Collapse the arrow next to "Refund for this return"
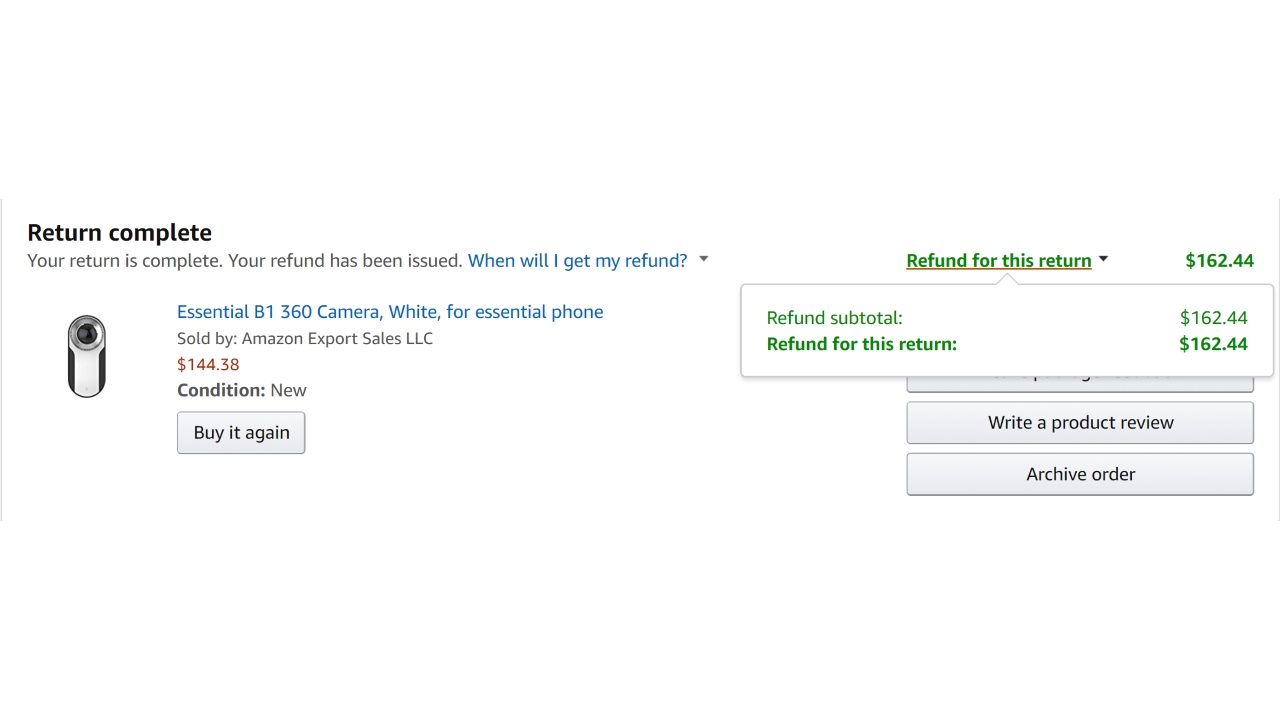The image size is (1280, 720). pyautogui.click(x=1103, y=260)
